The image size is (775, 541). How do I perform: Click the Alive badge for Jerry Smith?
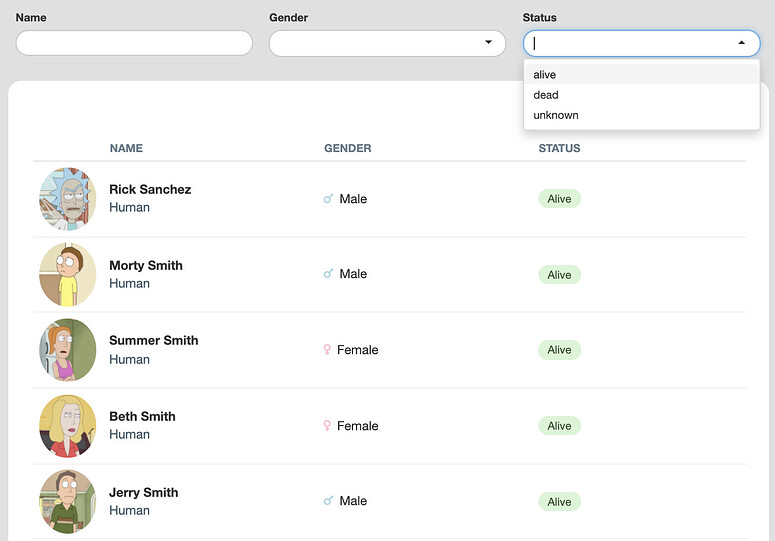click(x=560, y=502)
